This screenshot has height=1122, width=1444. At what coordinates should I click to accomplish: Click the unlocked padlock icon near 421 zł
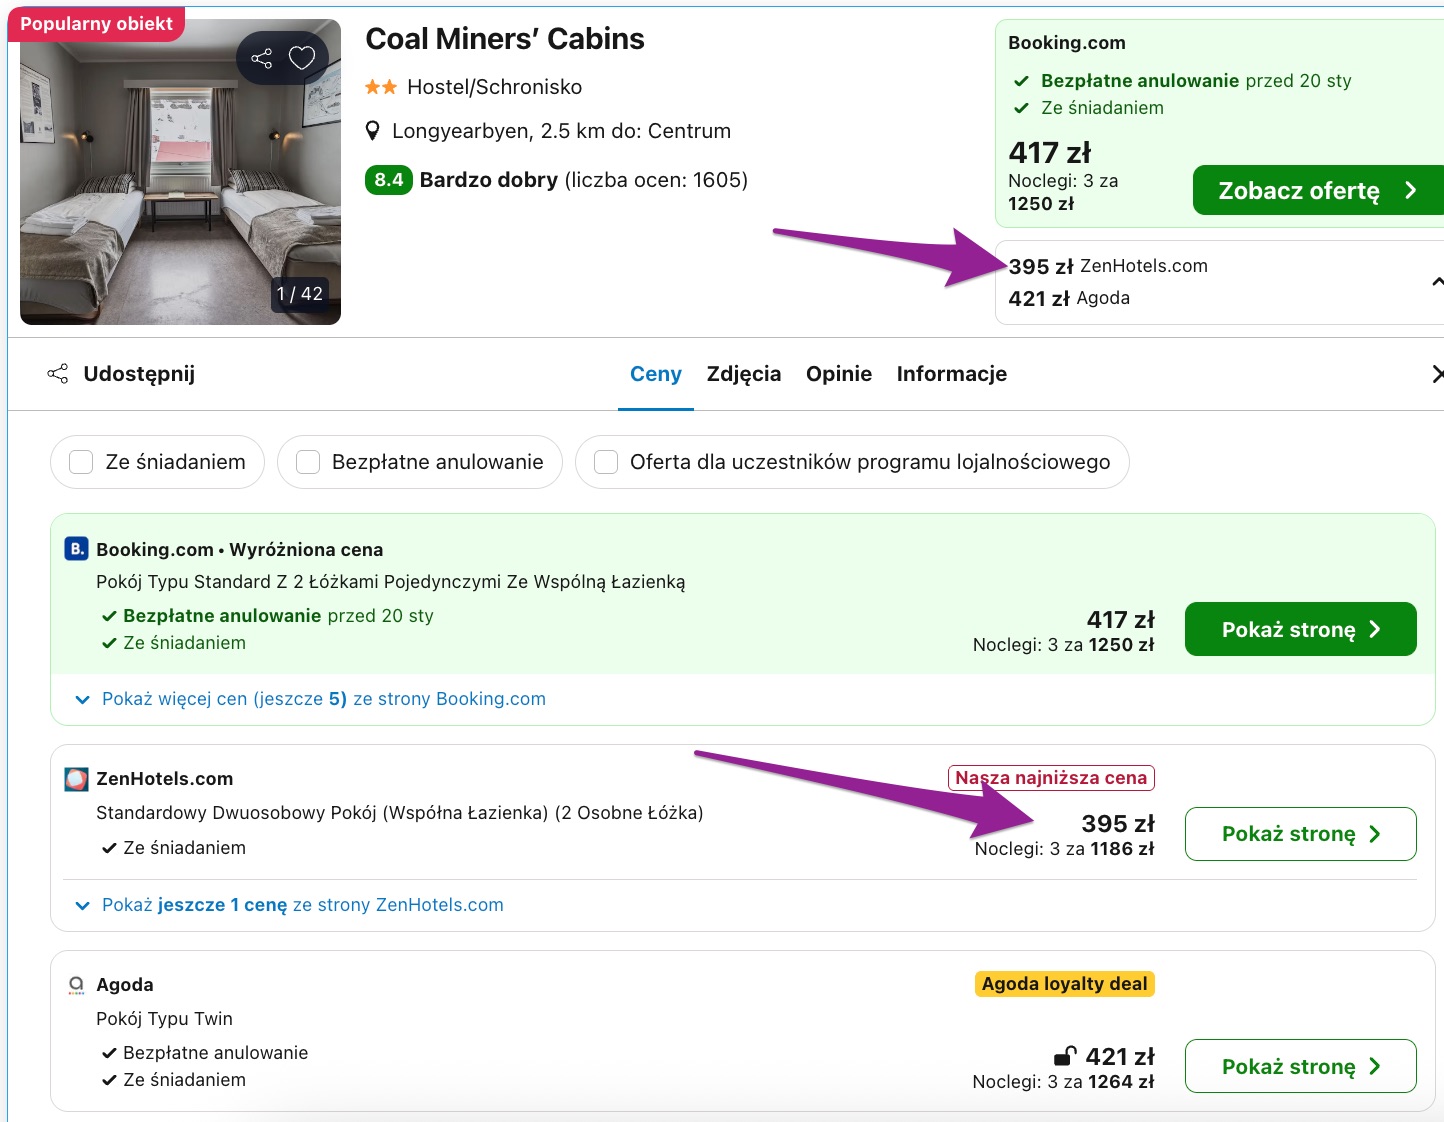[1065, 1056]
